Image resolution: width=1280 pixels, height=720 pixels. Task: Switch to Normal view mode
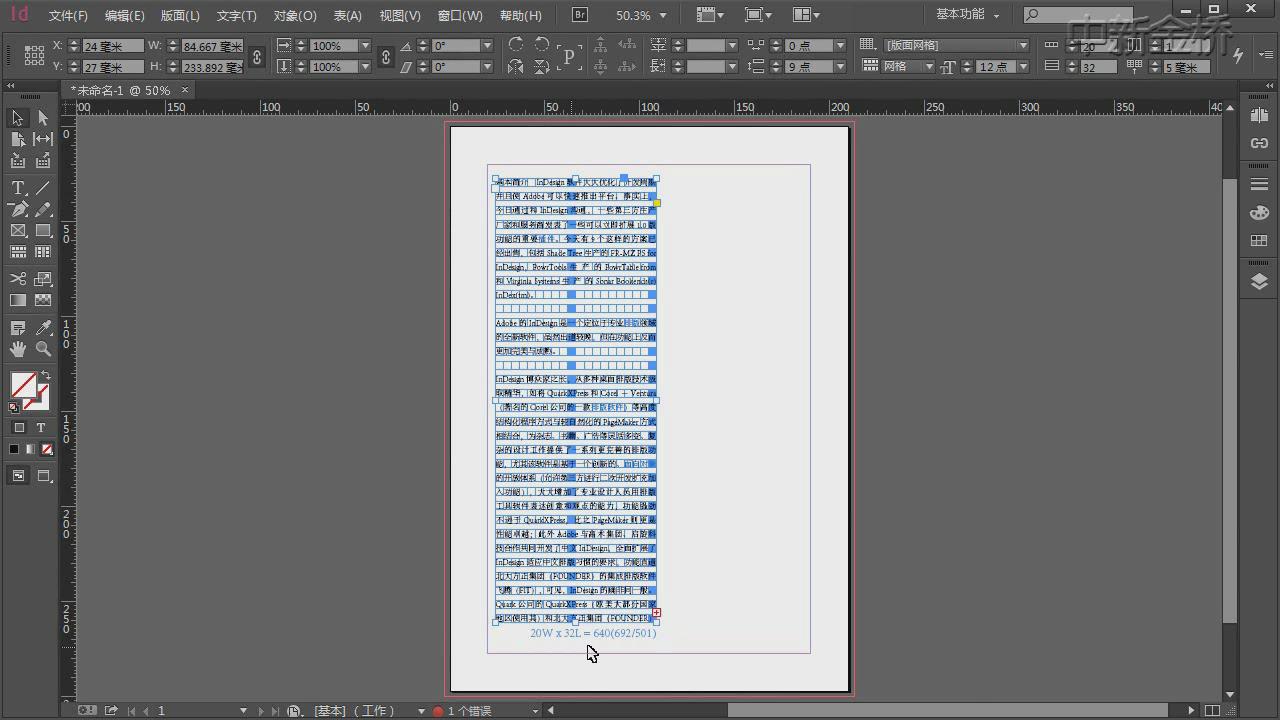point(18,476)
